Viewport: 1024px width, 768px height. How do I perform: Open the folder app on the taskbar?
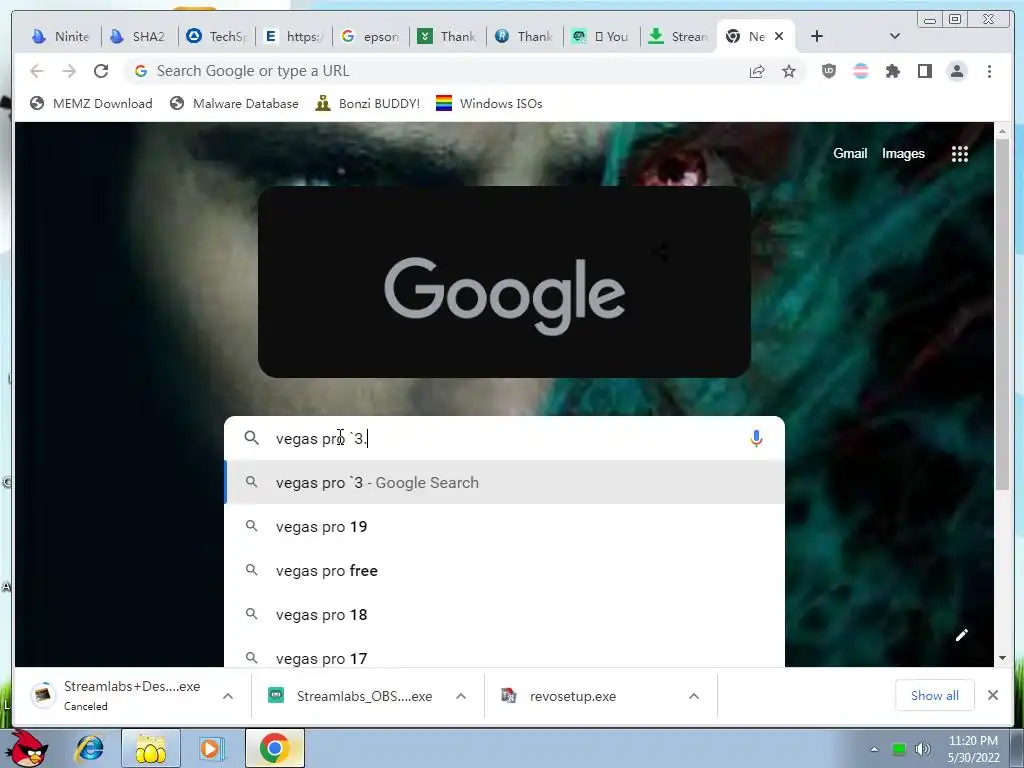click(151, 748)
